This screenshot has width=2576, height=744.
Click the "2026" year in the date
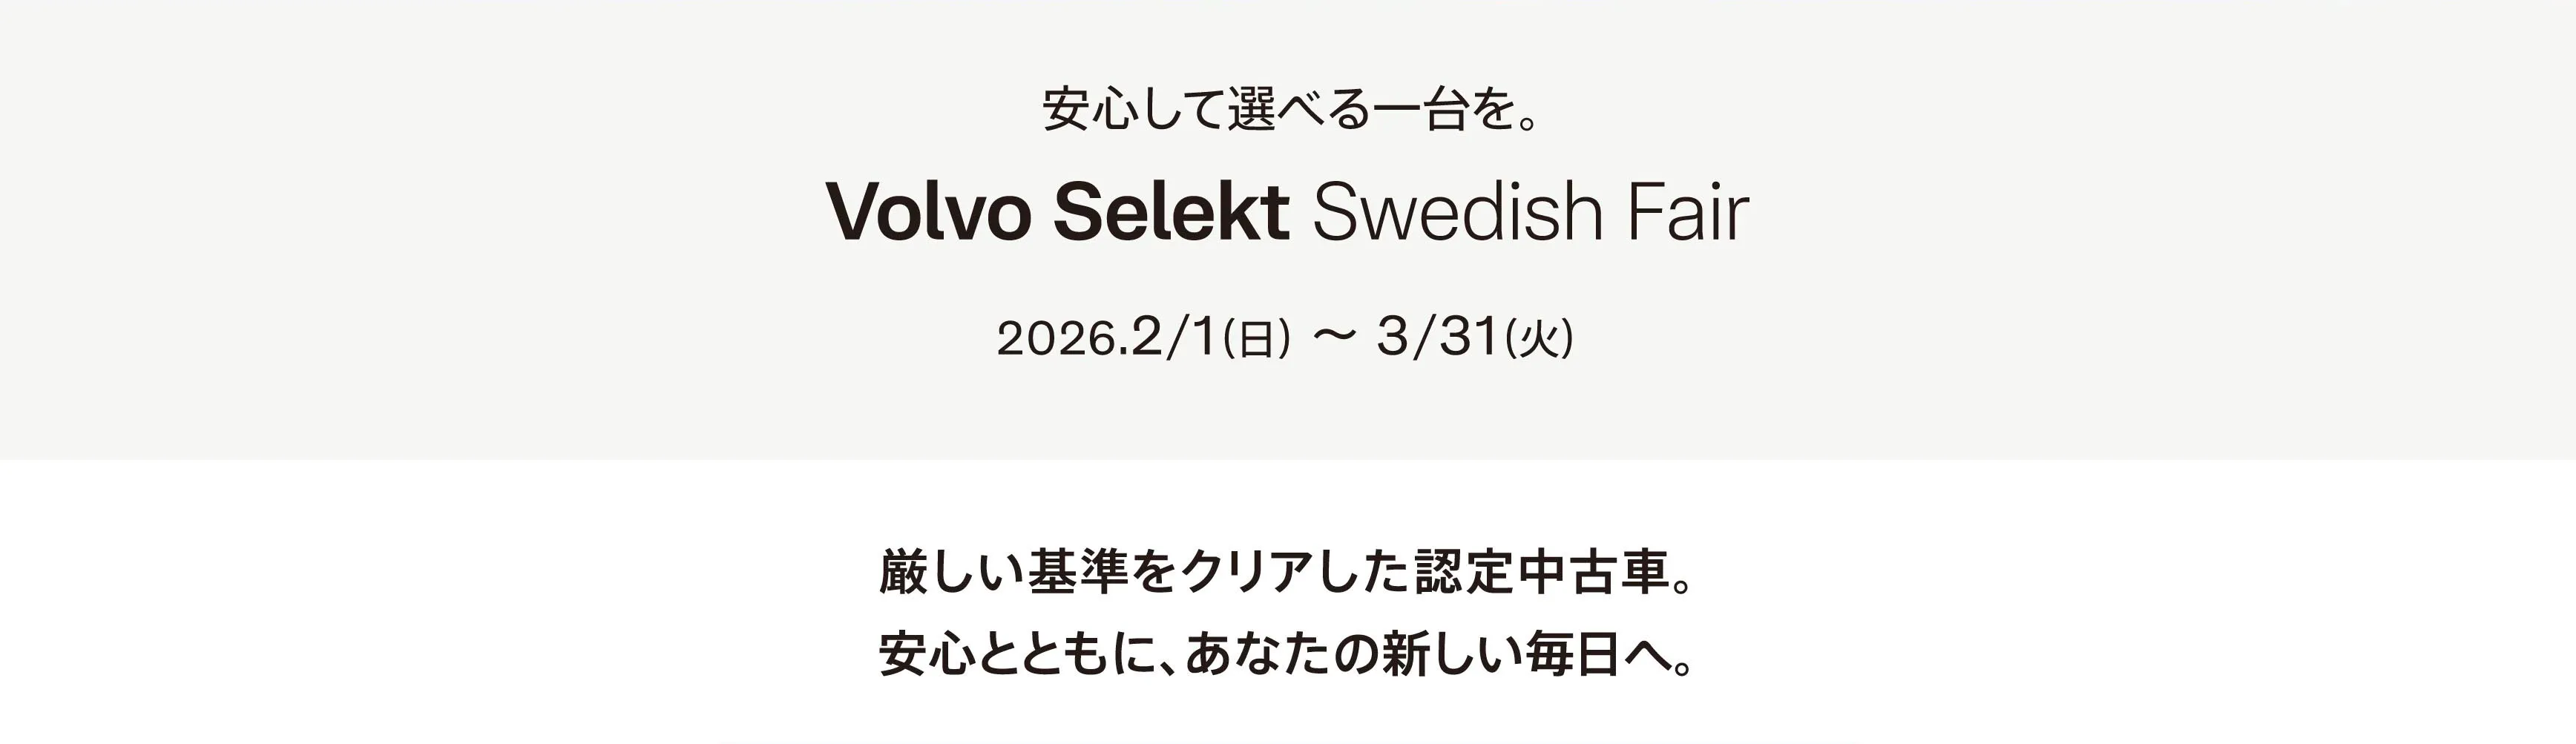pos(1056,338)
